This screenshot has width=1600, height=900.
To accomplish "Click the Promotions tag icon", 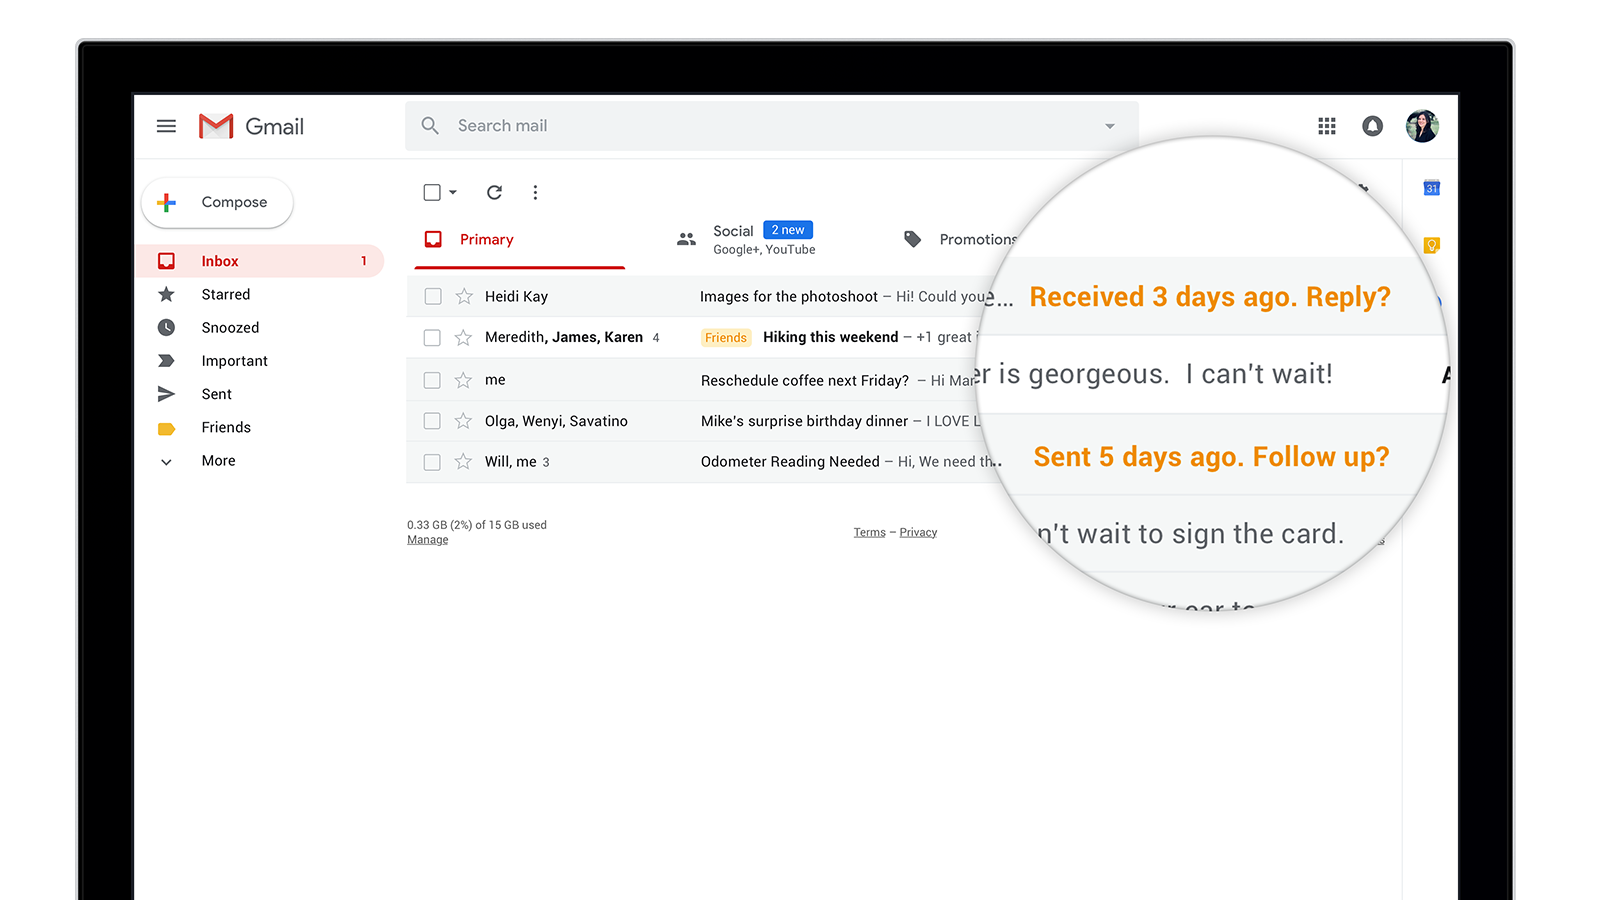I will click(912, 239).
